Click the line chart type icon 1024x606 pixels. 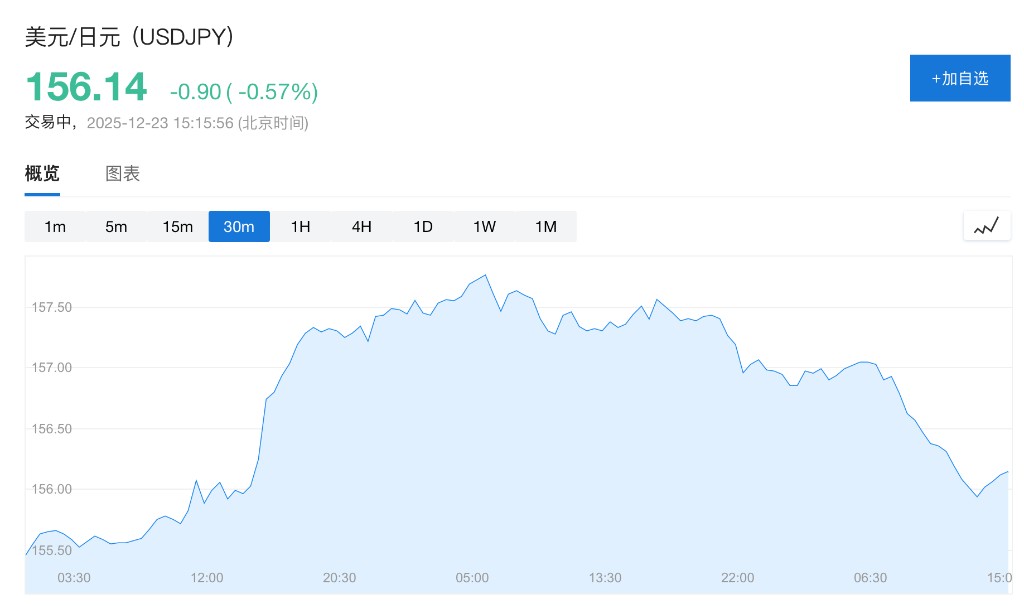point(986,227)
